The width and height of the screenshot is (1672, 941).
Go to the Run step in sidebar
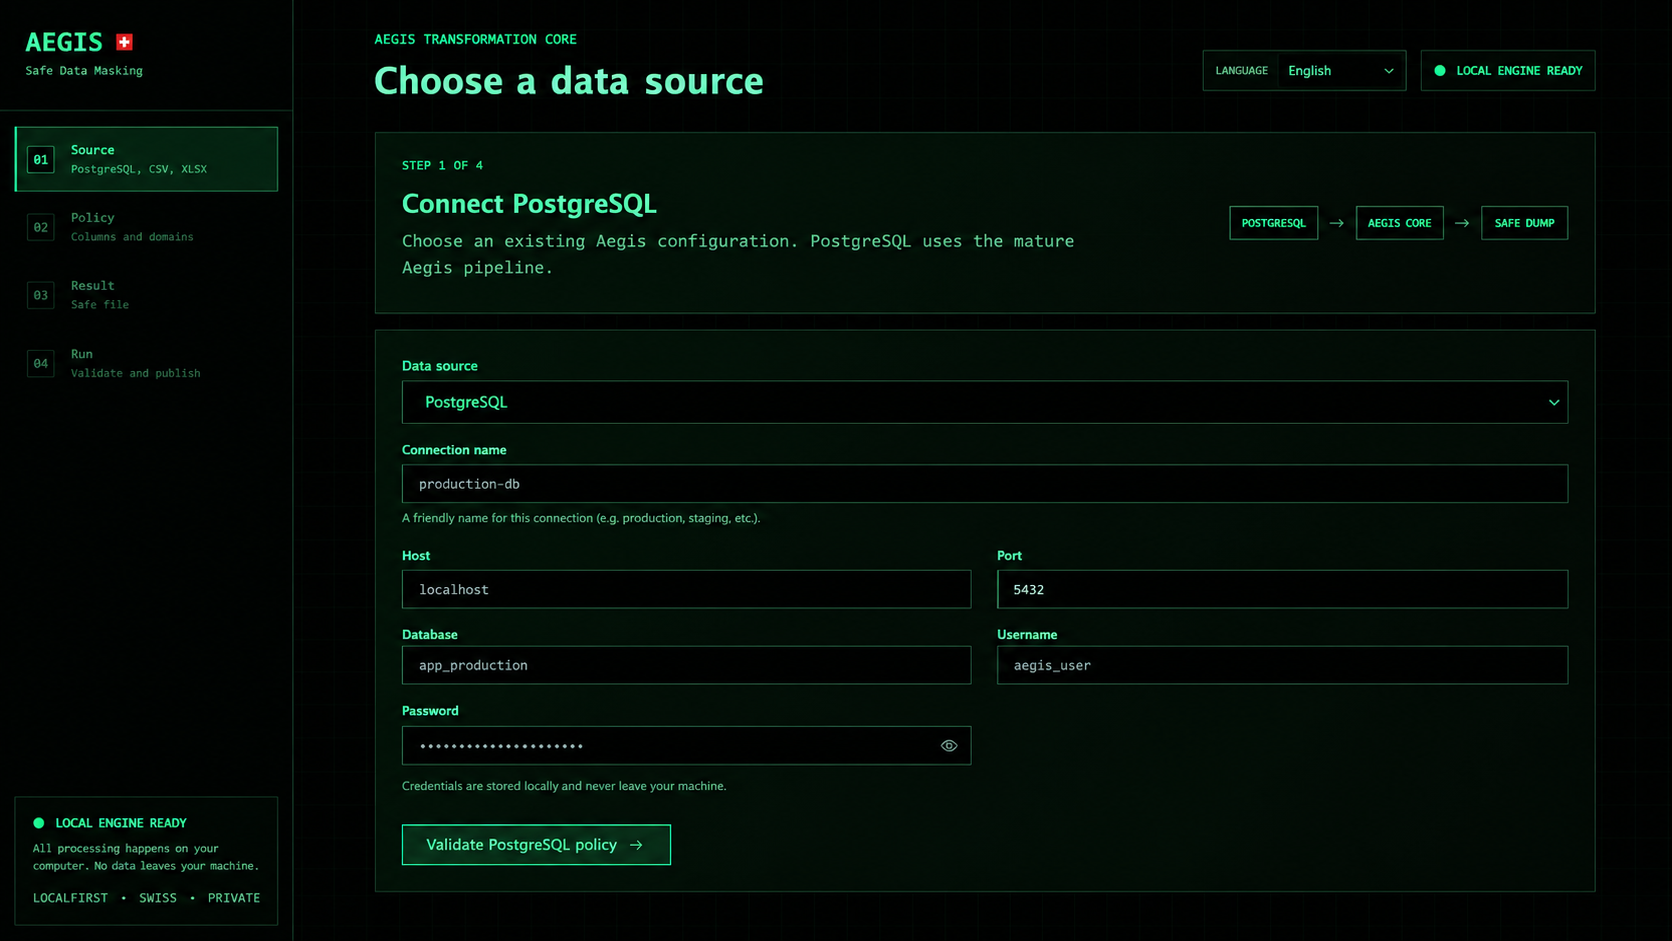pos(146,363)
